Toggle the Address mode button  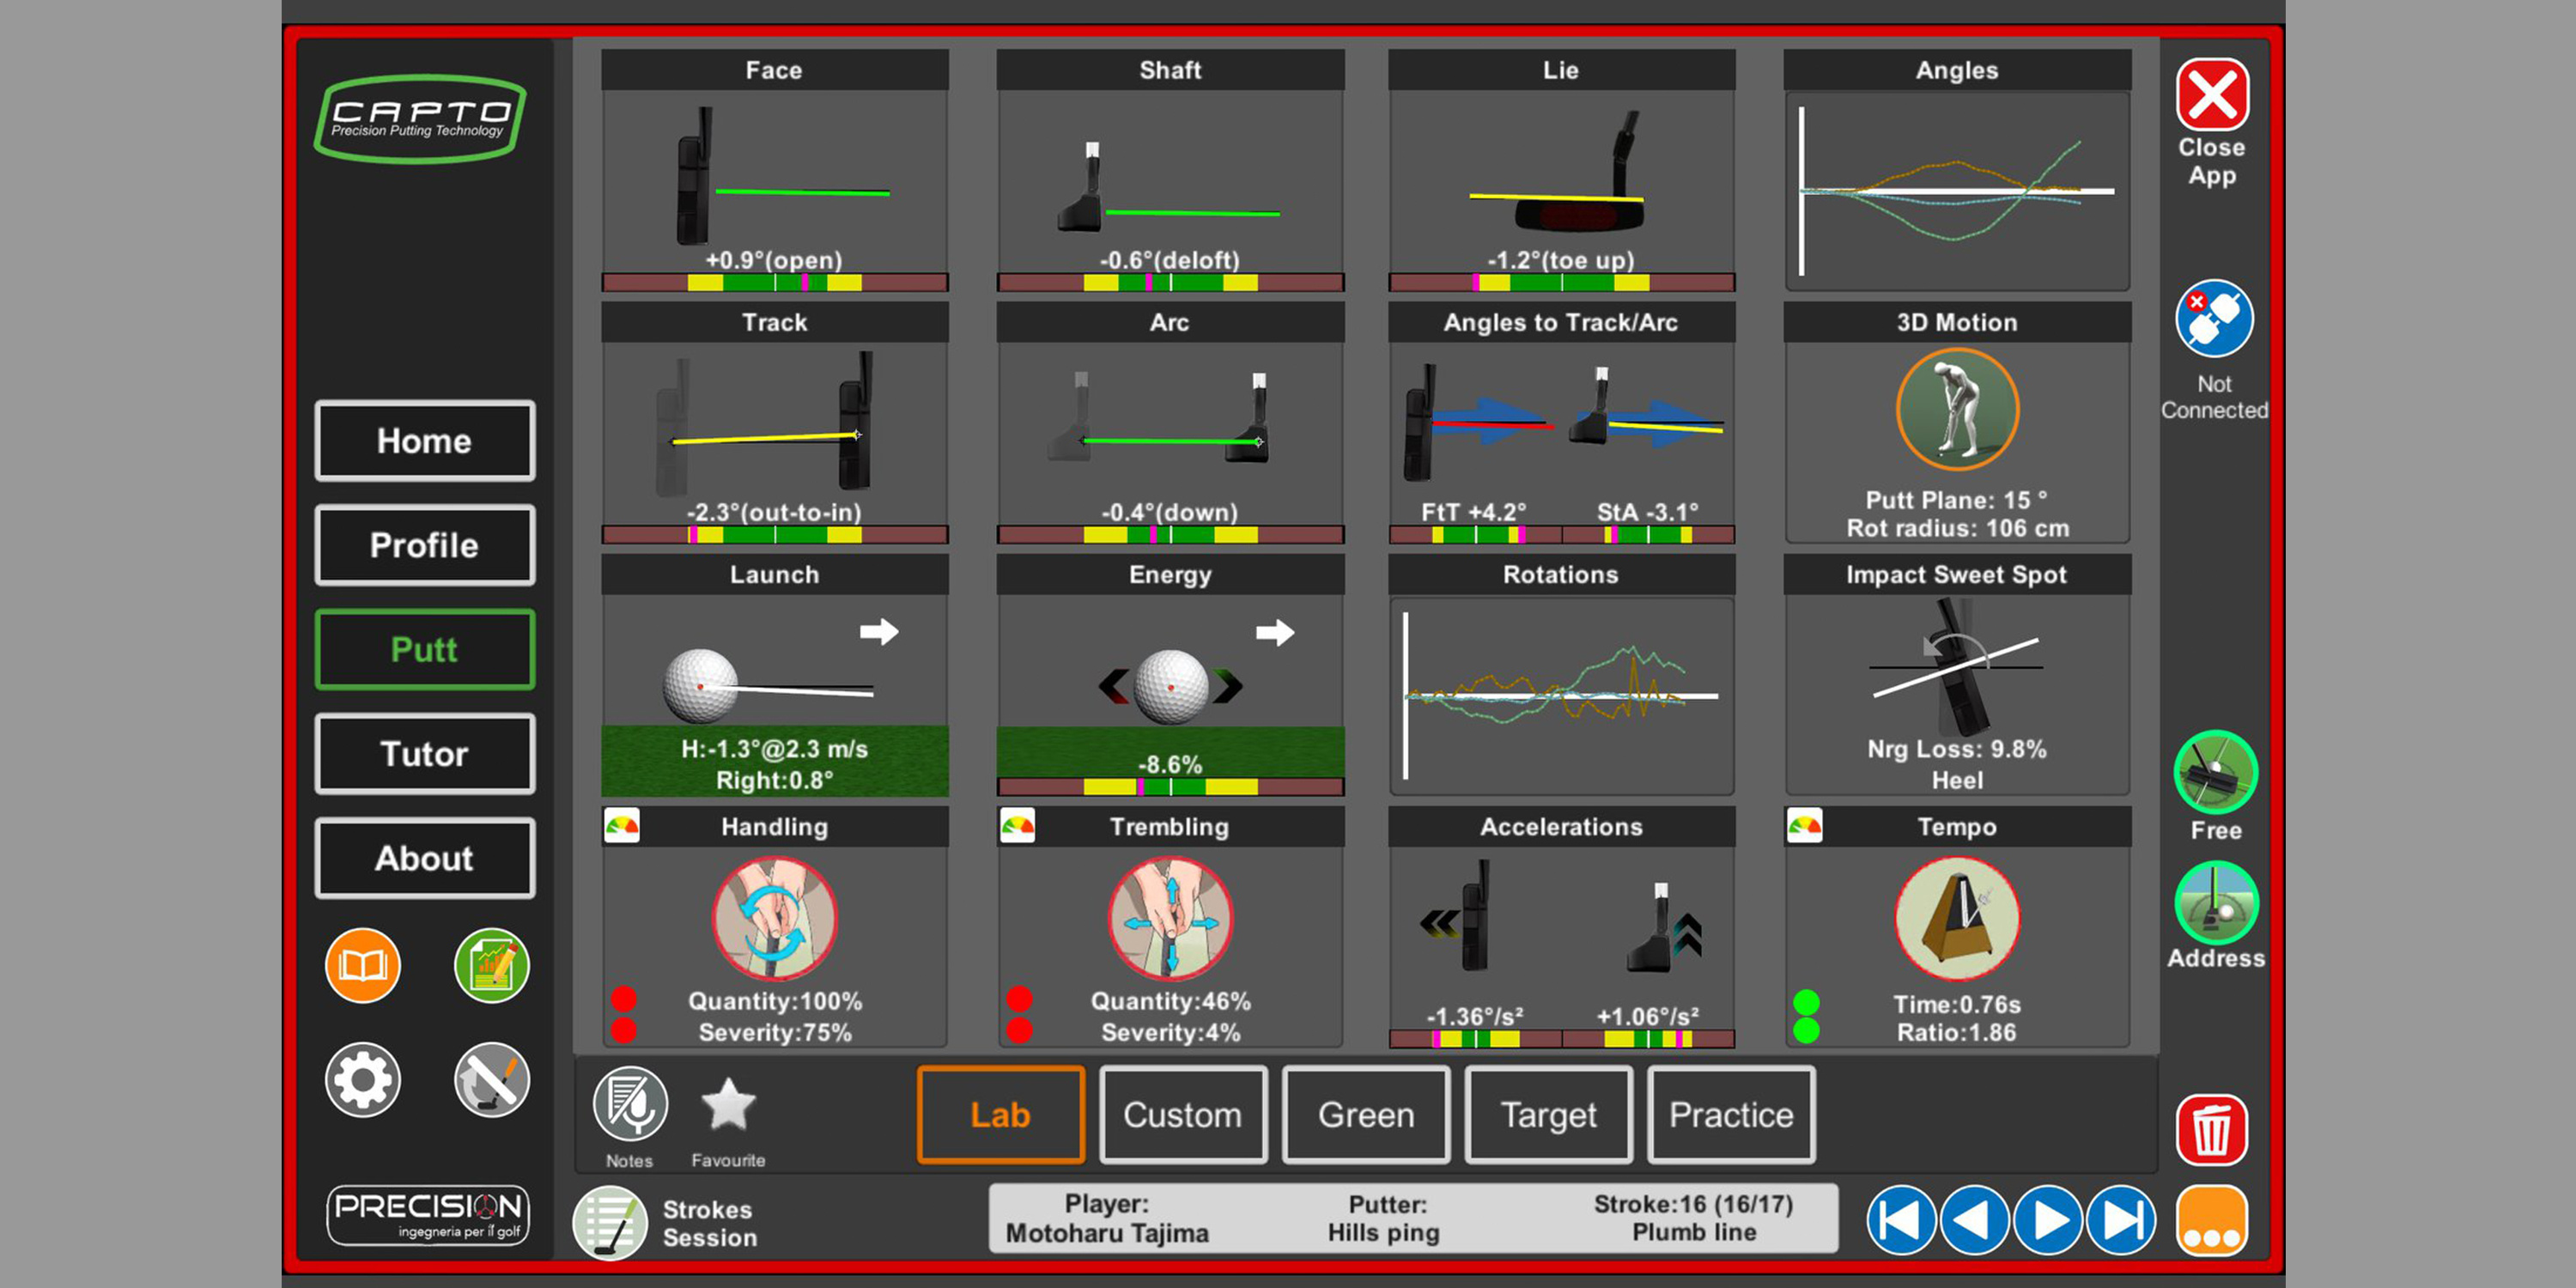(2215, 903)
